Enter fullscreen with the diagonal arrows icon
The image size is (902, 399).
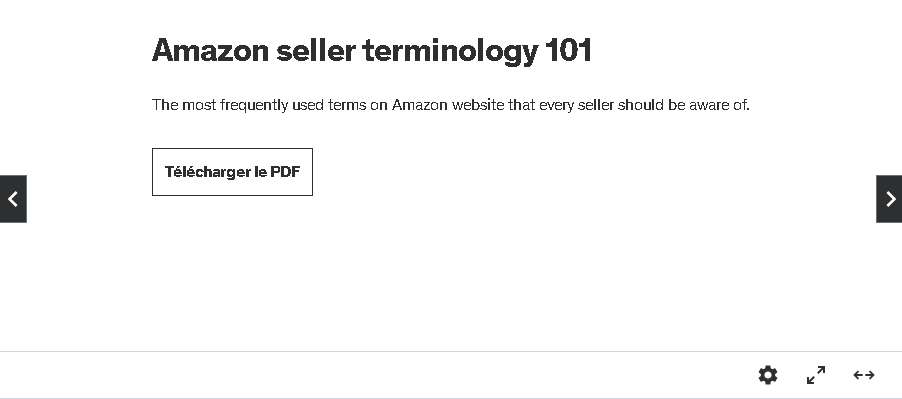(816, 375)
